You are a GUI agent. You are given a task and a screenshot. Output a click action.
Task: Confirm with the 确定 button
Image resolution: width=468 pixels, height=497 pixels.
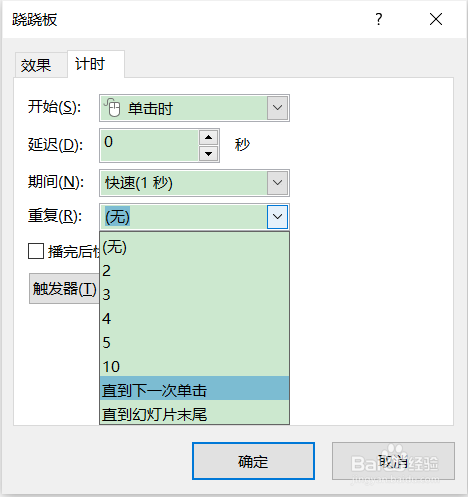[x=253, y=461]
